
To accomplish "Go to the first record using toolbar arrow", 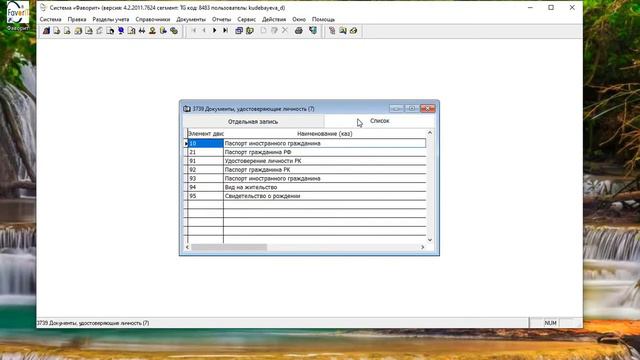I will 193,31.
